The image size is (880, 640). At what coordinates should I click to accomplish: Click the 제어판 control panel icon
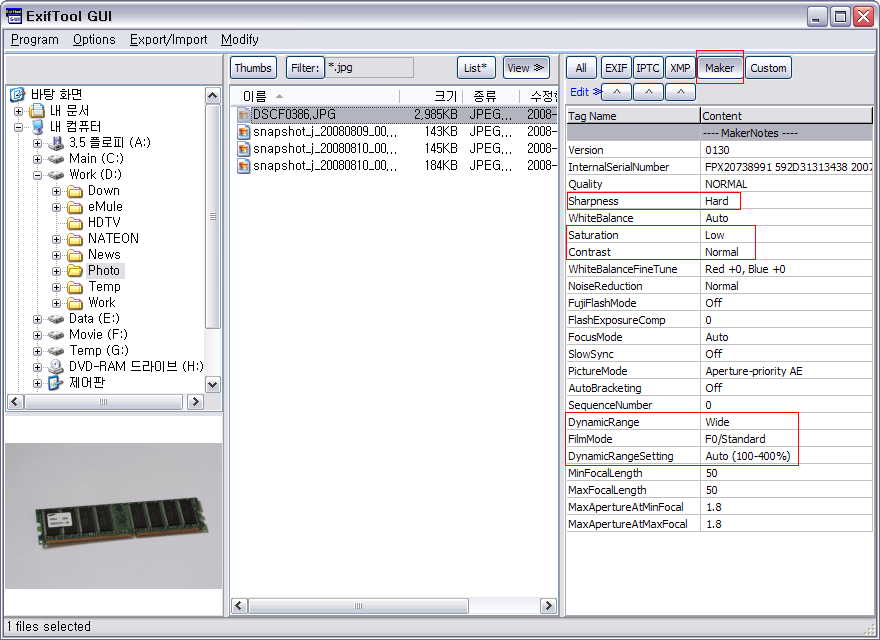point(56,383)
